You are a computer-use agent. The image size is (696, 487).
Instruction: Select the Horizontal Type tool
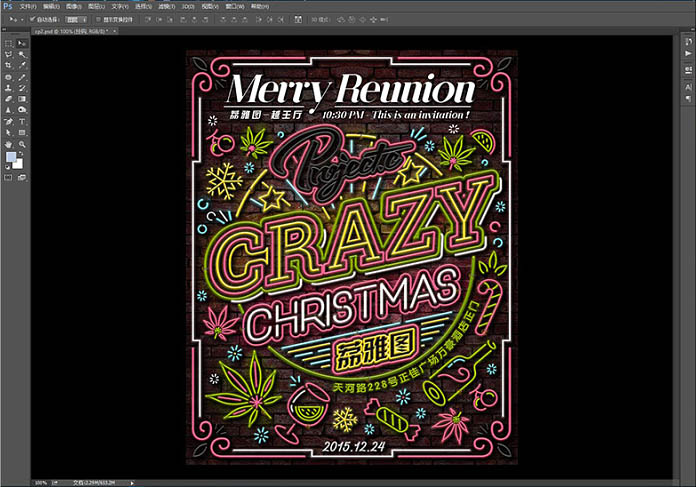pyautogui.click(x=22, y=121)
